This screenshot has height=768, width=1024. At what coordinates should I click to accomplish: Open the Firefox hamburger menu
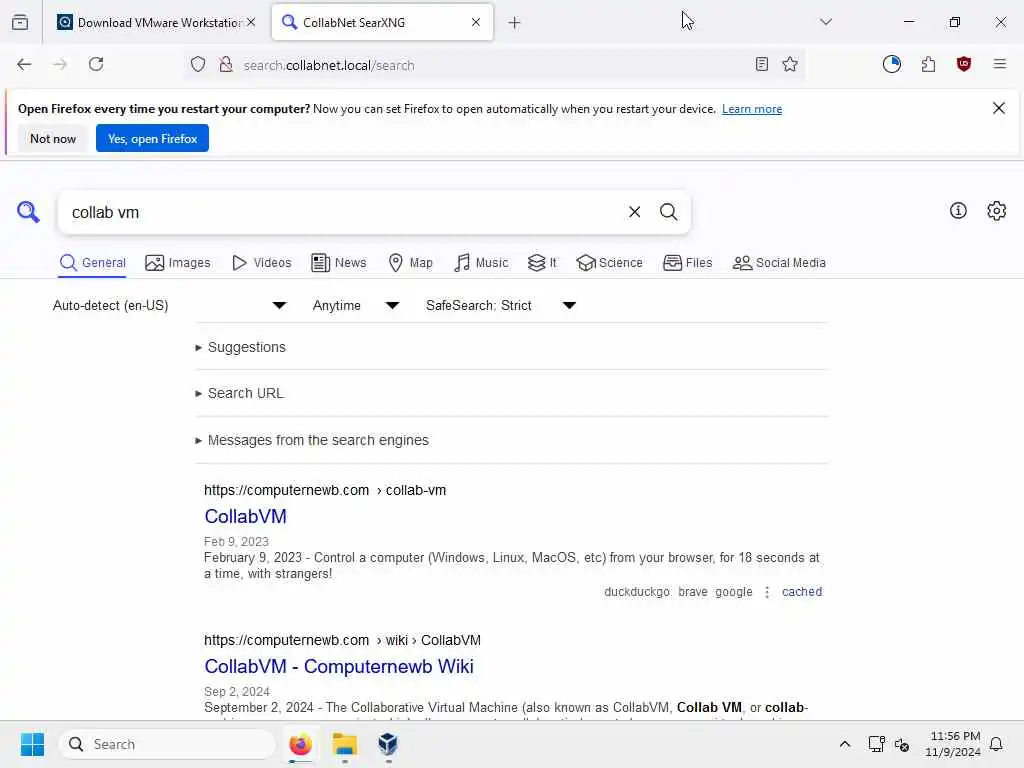pyautogui.click(x=1000, y=64)
